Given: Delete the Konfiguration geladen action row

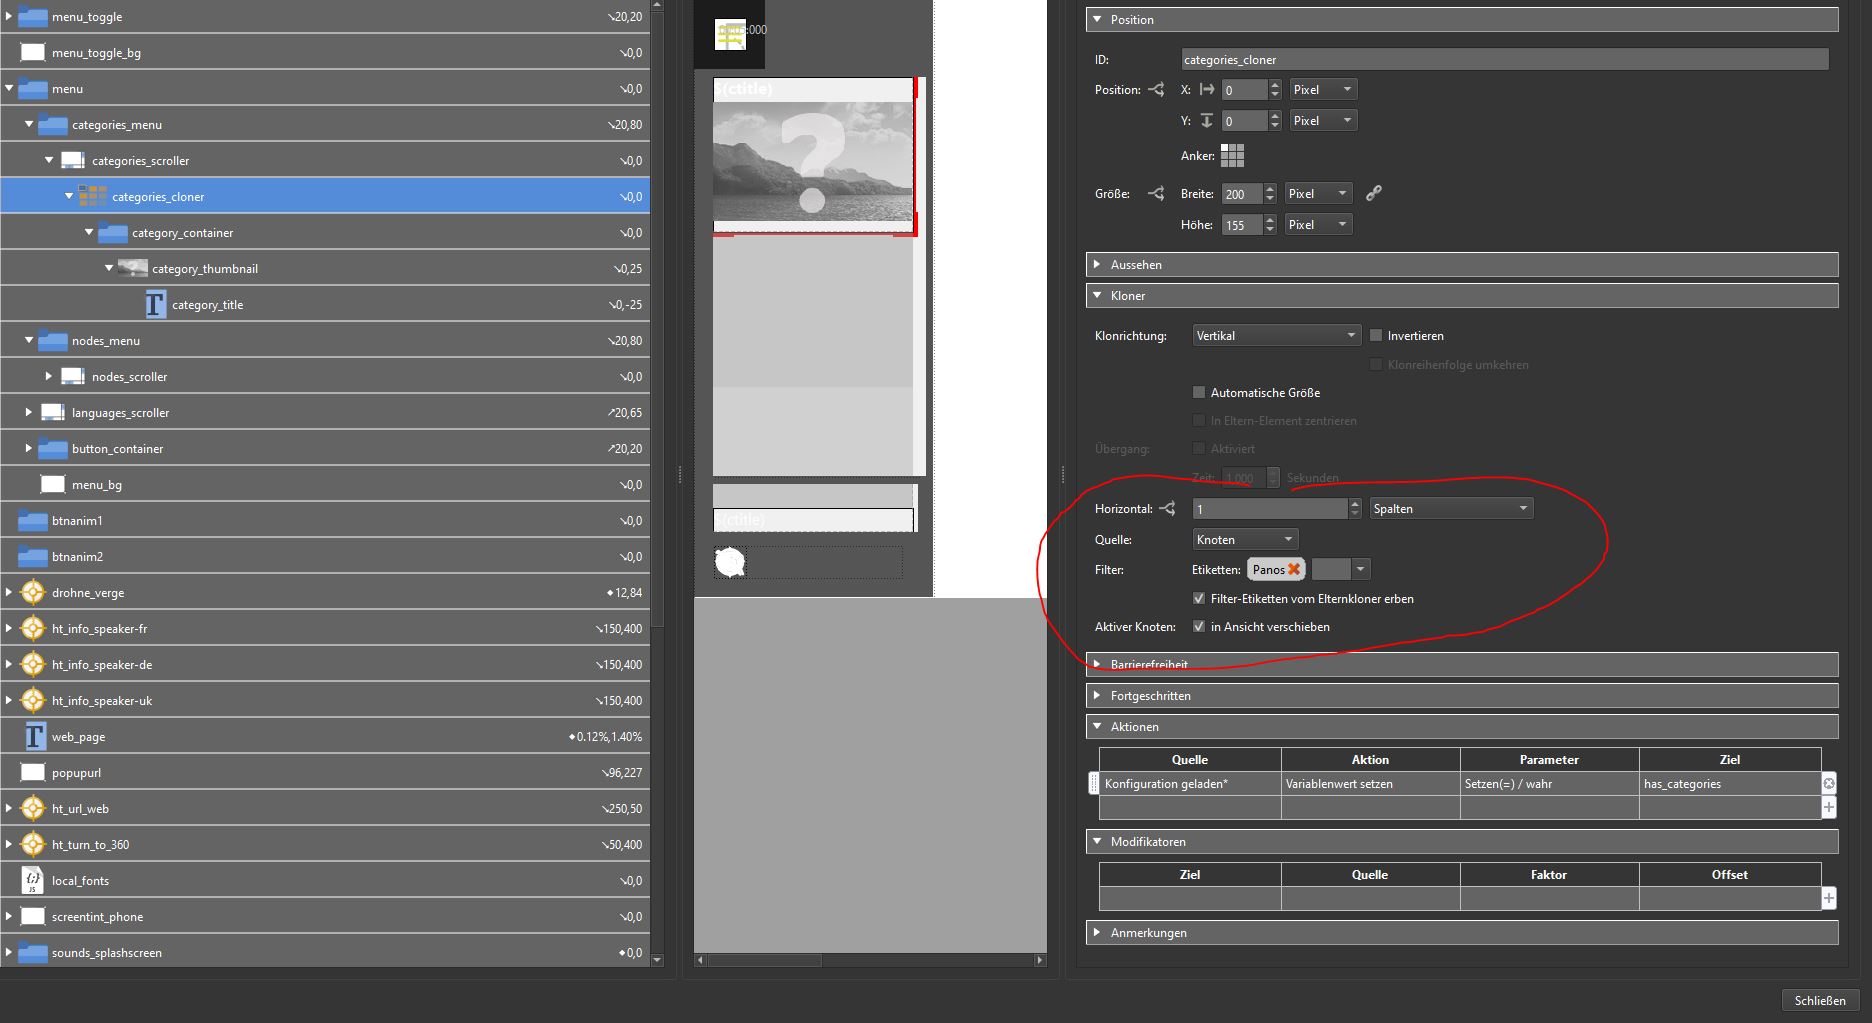Looking at the screenshot, I should [x=1829, y=783].
